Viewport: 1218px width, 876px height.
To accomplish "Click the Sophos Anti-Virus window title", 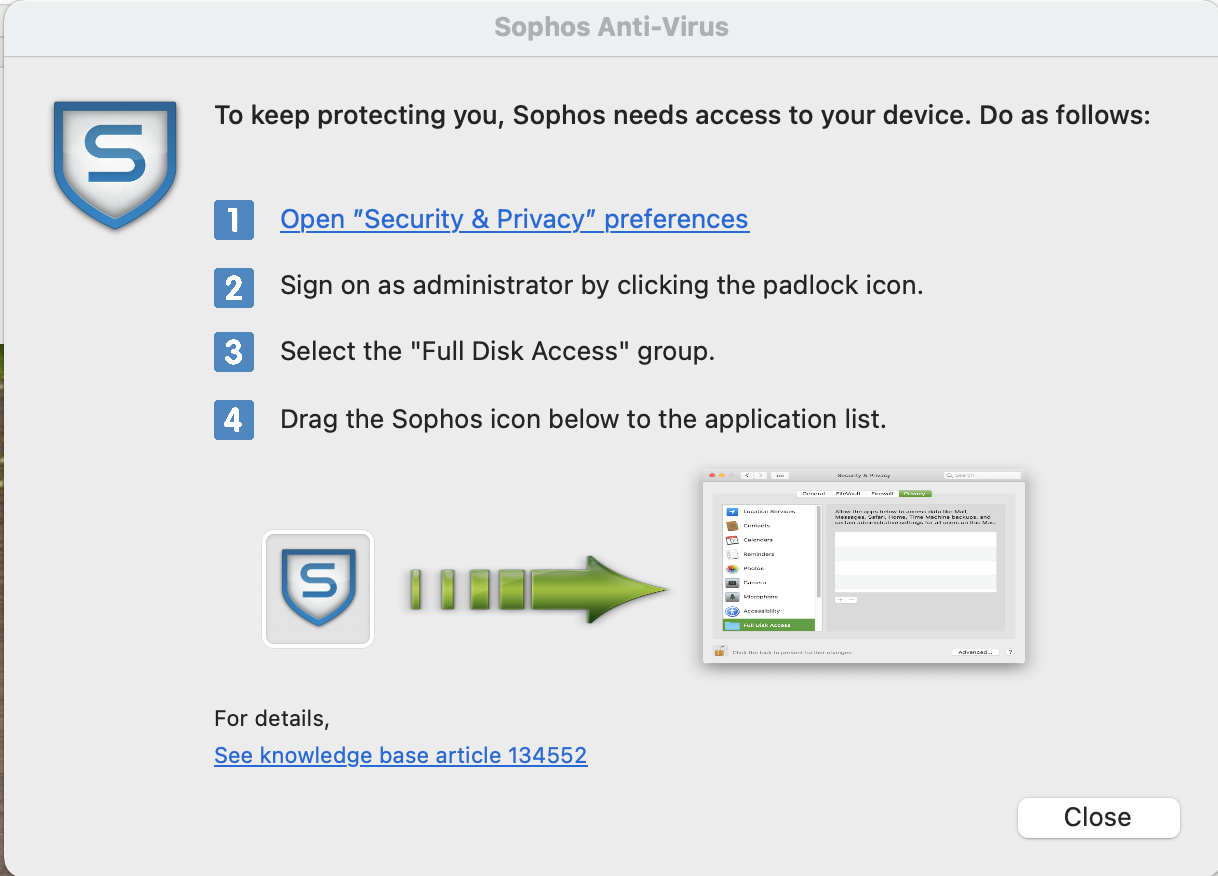I will pos(612,27).
